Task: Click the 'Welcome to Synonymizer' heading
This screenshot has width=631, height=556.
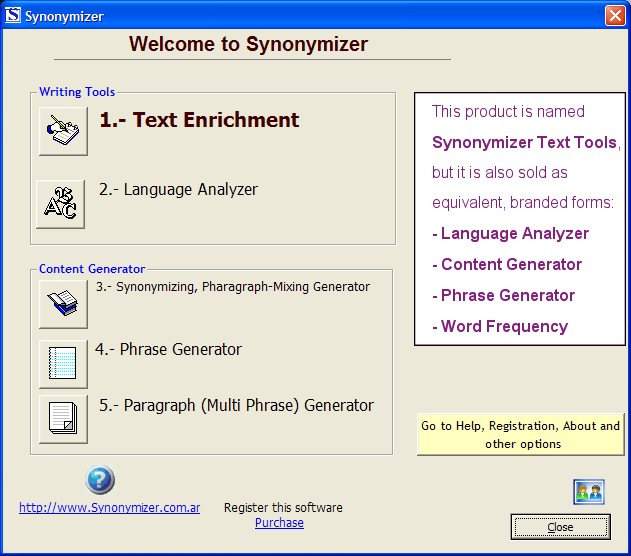Action: click(248, 44)
